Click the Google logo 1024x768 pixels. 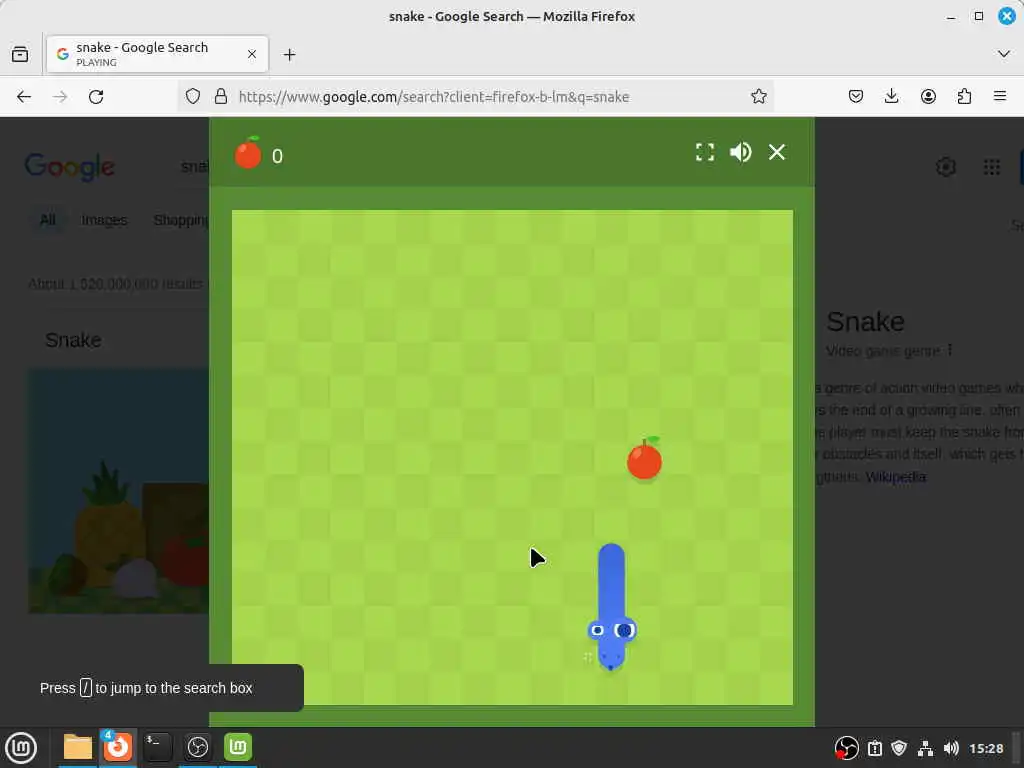coord(70,167)
